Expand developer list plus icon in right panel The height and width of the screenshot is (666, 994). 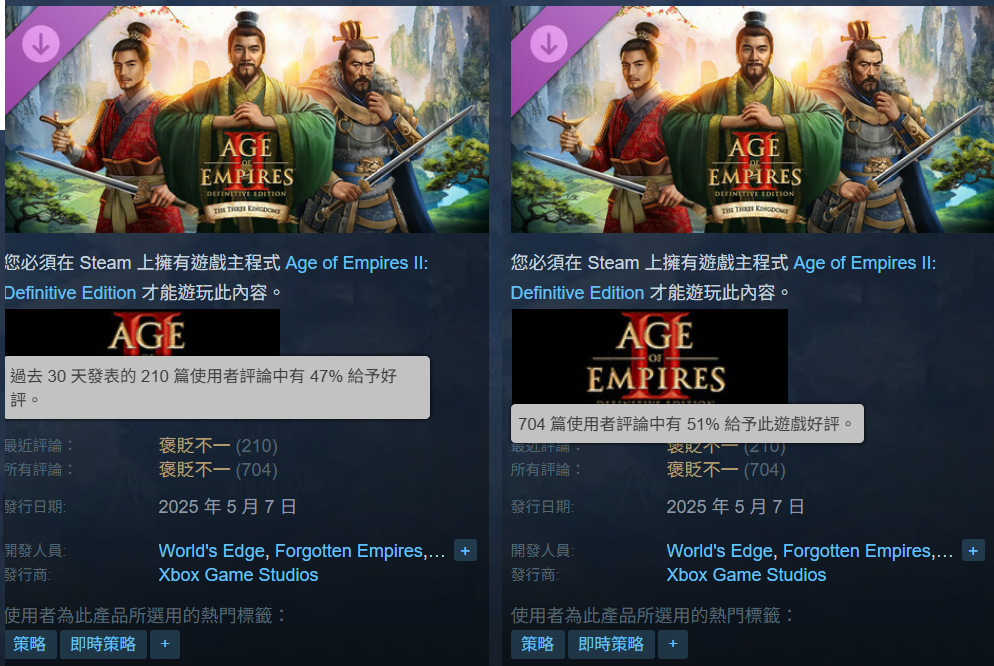pos(973,551)
